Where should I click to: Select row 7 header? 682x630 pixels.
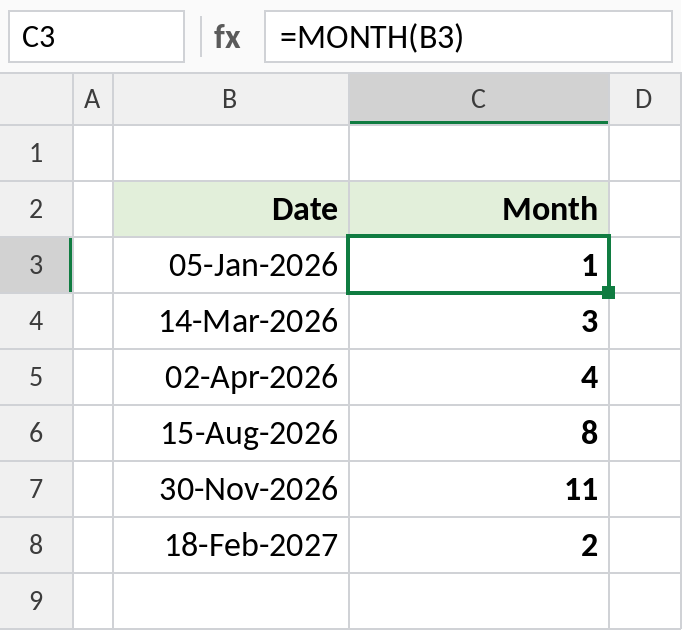(x=36, y=489)
